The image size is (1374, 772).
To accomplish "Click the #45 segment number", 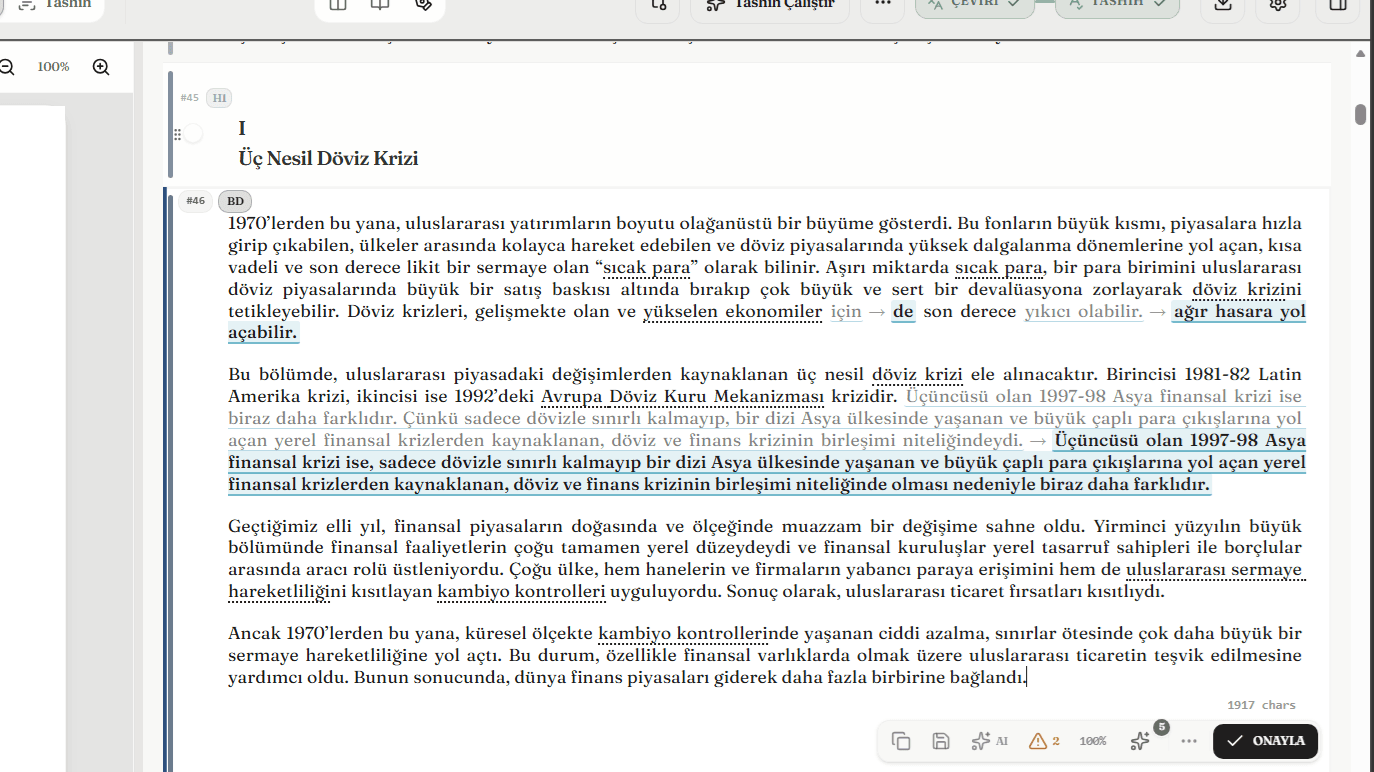I will pyautogui.click(x=190, y=98).
